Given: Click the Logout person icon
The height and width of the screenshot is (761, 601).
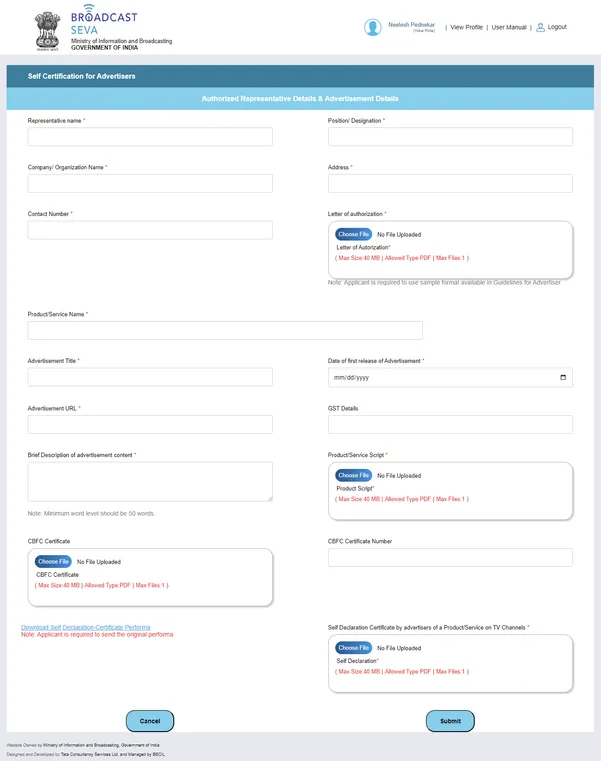Looking at the screenshot, I should tap(540, 27).
